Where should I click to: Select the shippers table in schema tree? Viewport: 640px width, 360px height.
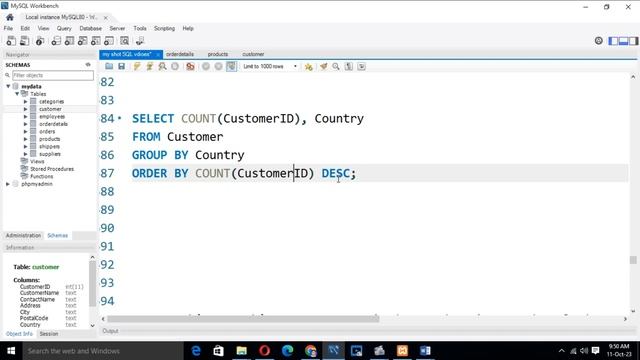[49, 147]
